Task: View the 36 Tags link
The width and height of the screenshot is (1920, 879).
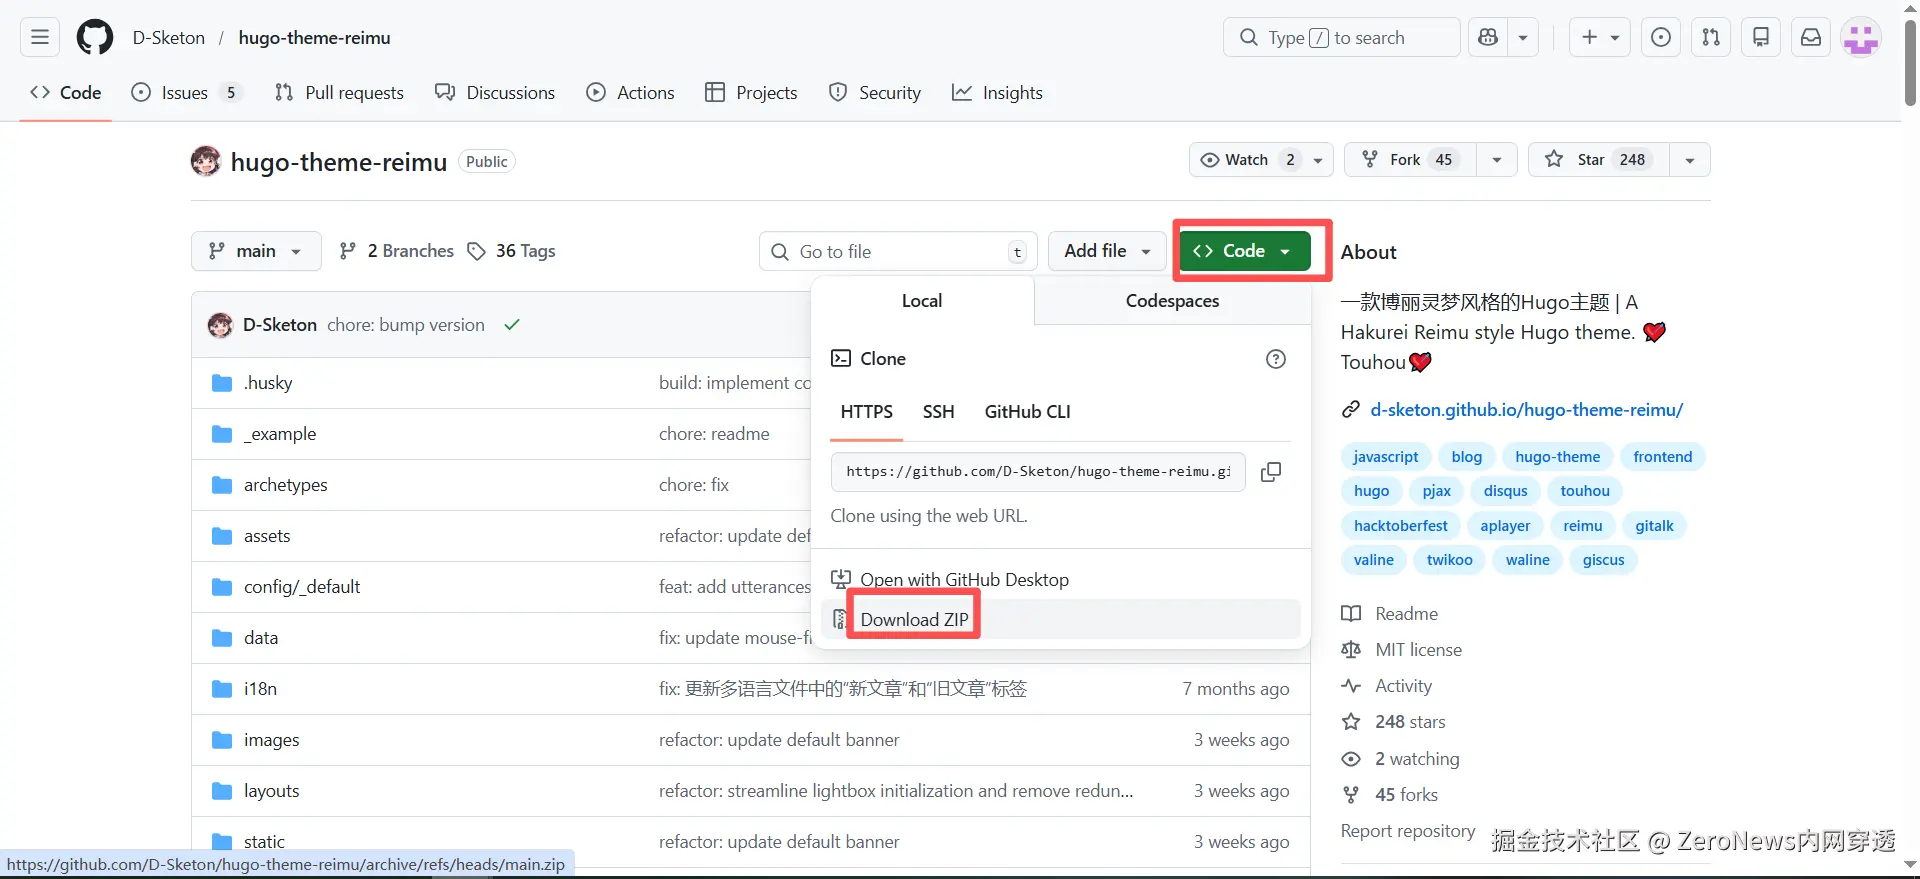Action: 511,251
